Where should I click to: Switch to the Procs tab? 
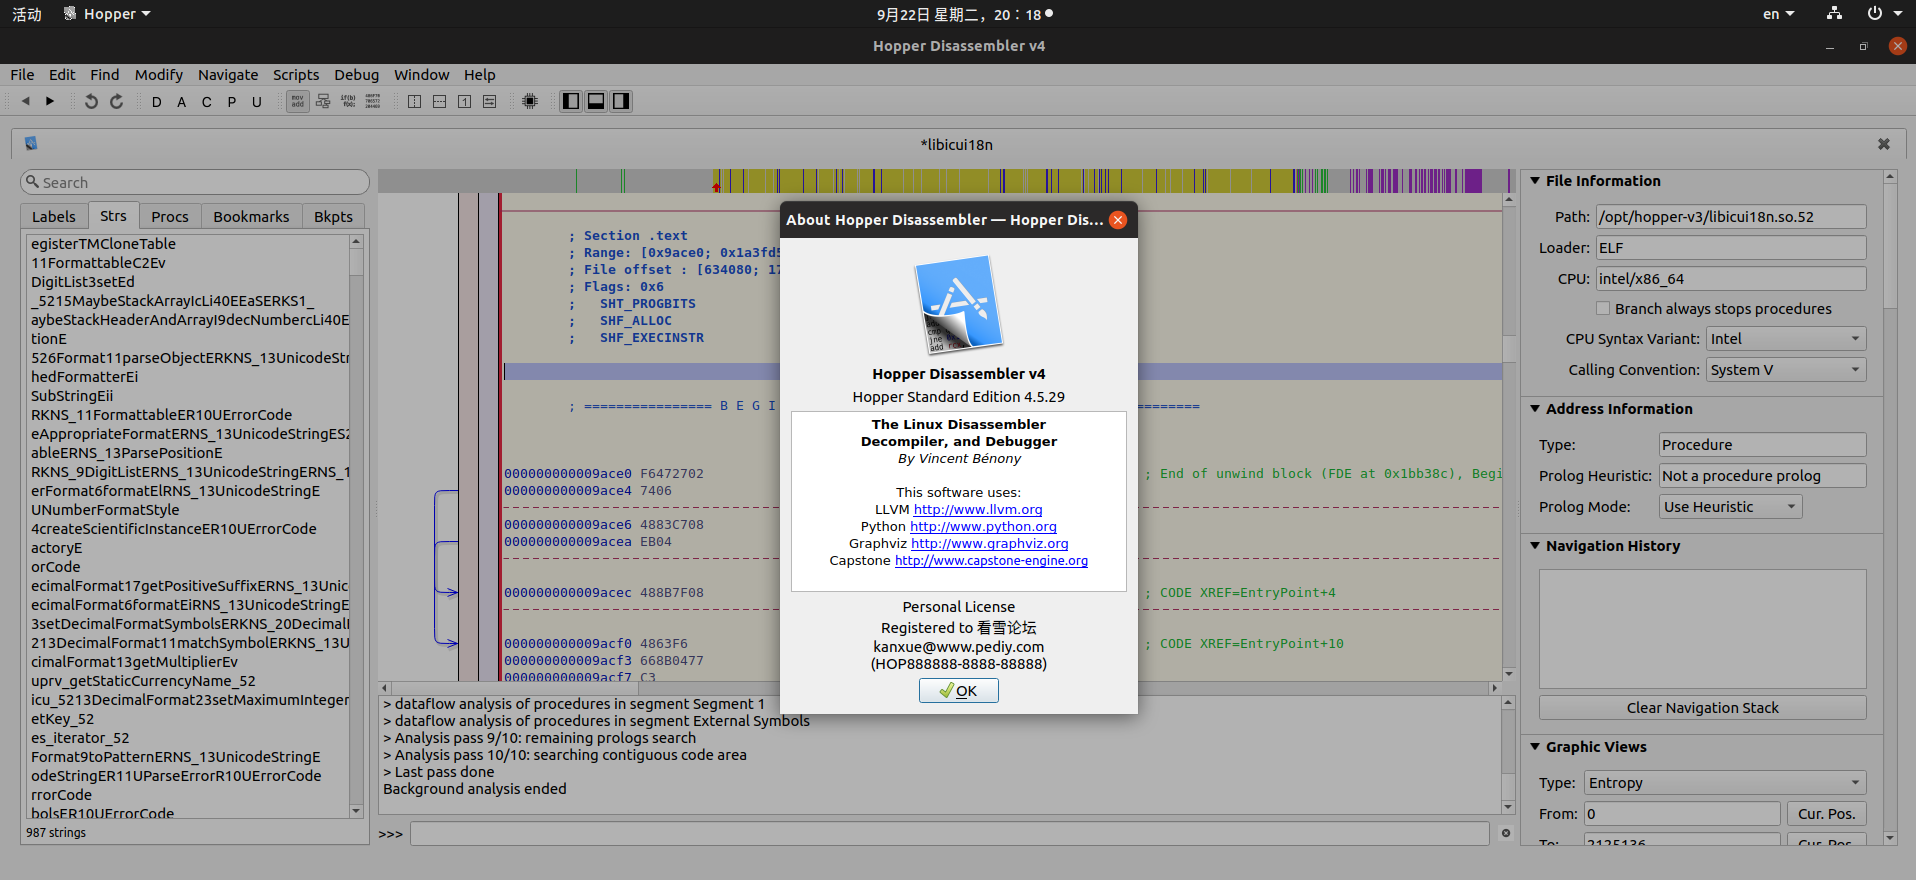(170, 217)
